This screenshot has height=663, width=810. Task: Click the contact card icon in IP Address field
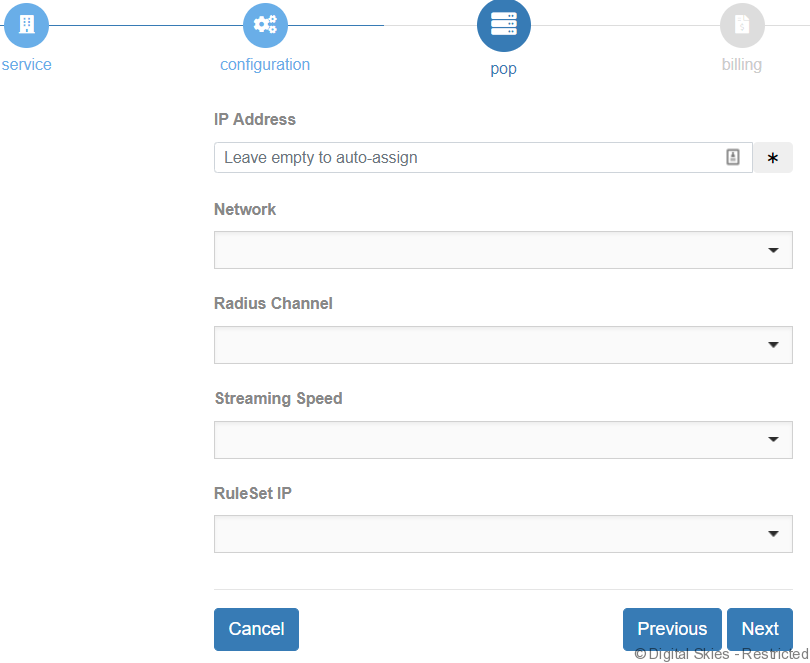point(733,157)
